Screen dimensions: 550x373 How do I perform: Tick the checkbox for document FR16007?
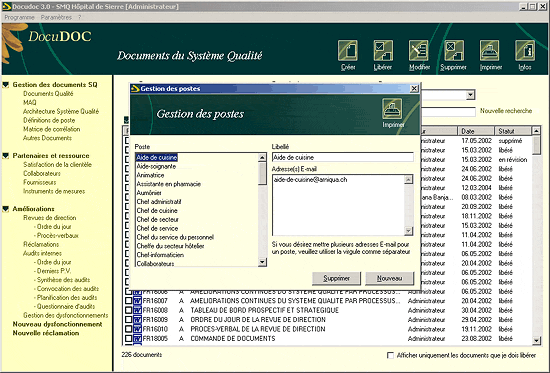pyautogui.click(x=128, y=301)
